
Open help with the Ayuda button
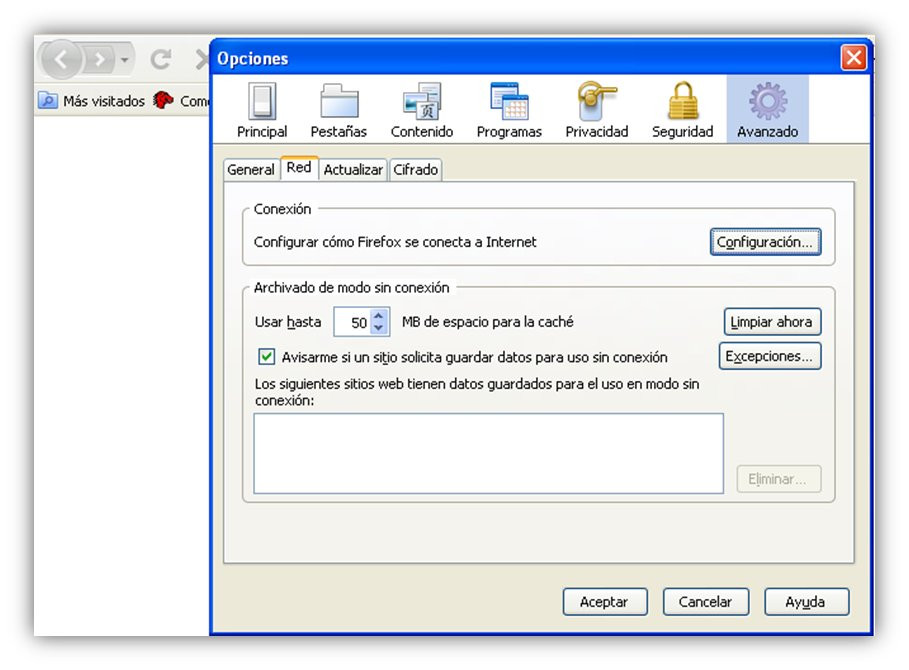click(806, 602)
